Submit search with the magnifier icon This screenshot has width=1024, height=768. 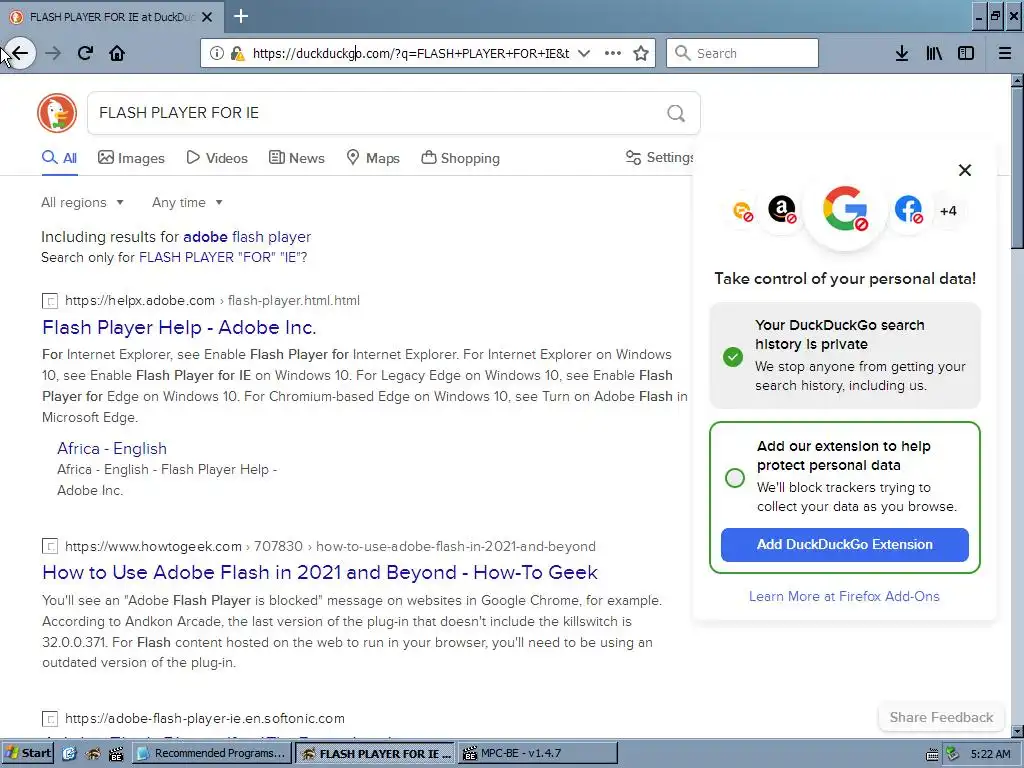pos(676,114)
